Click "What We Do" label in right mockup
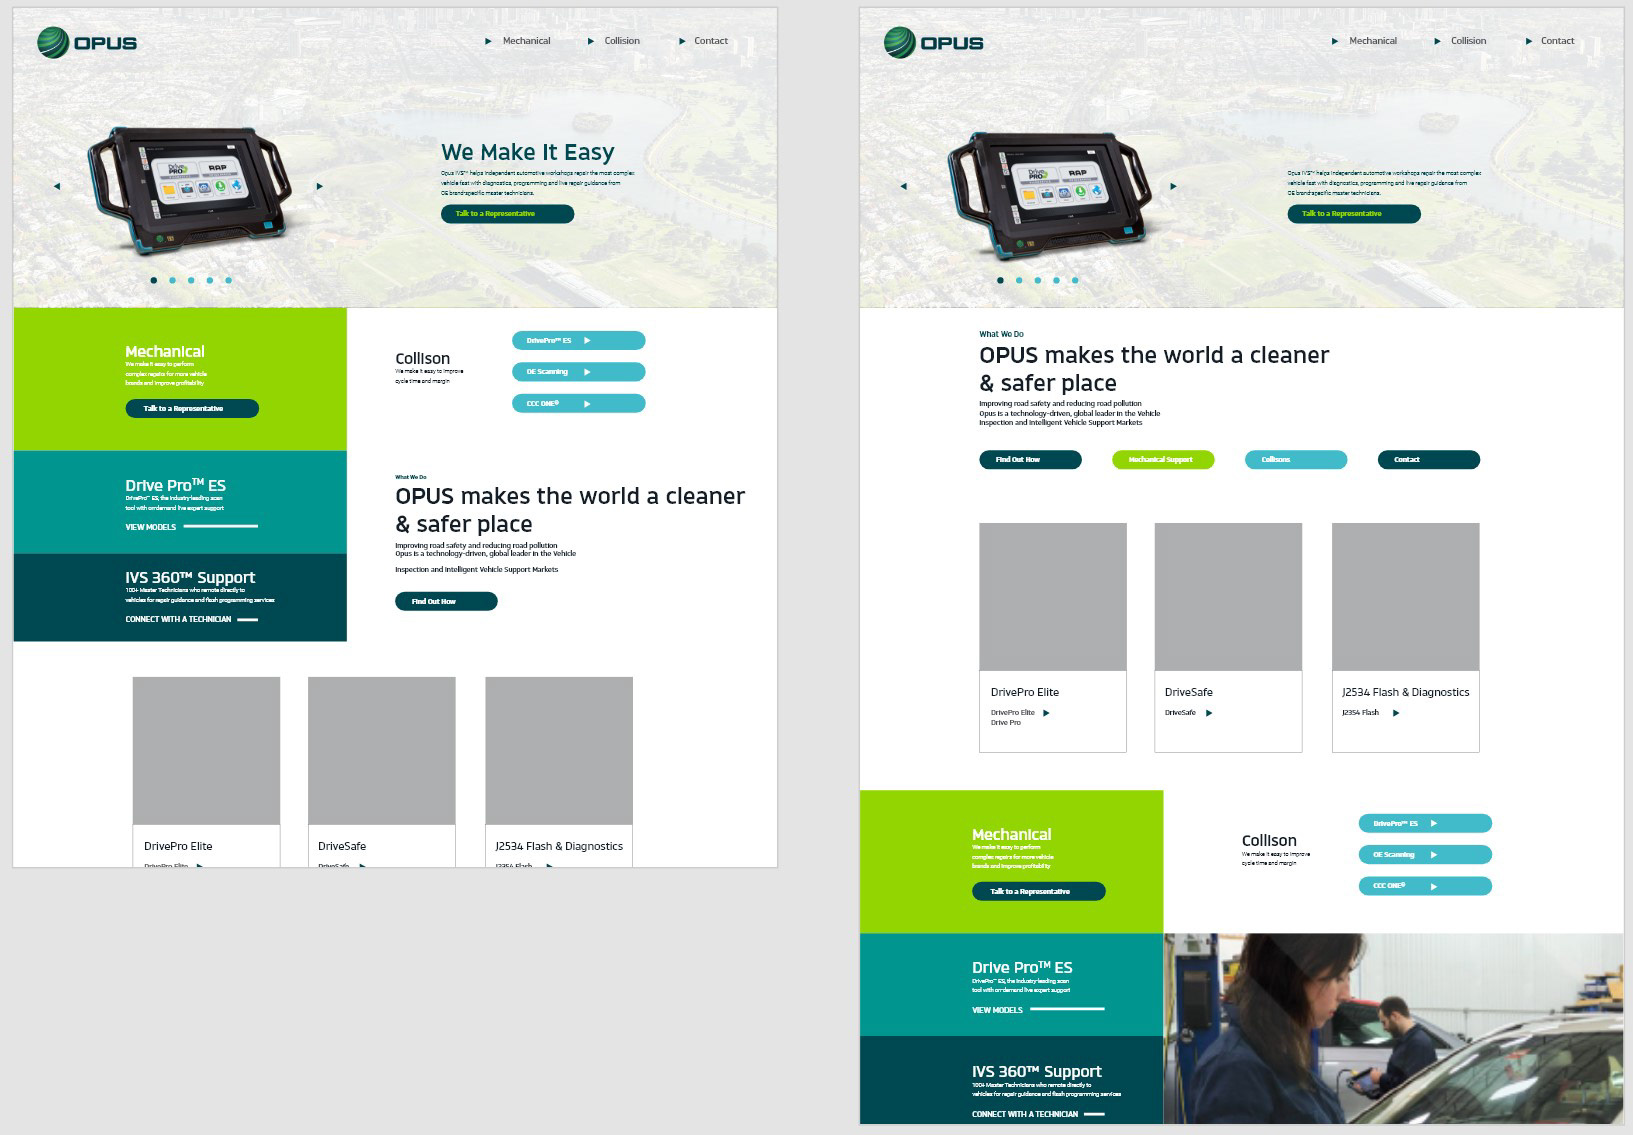 point(1001,334)
